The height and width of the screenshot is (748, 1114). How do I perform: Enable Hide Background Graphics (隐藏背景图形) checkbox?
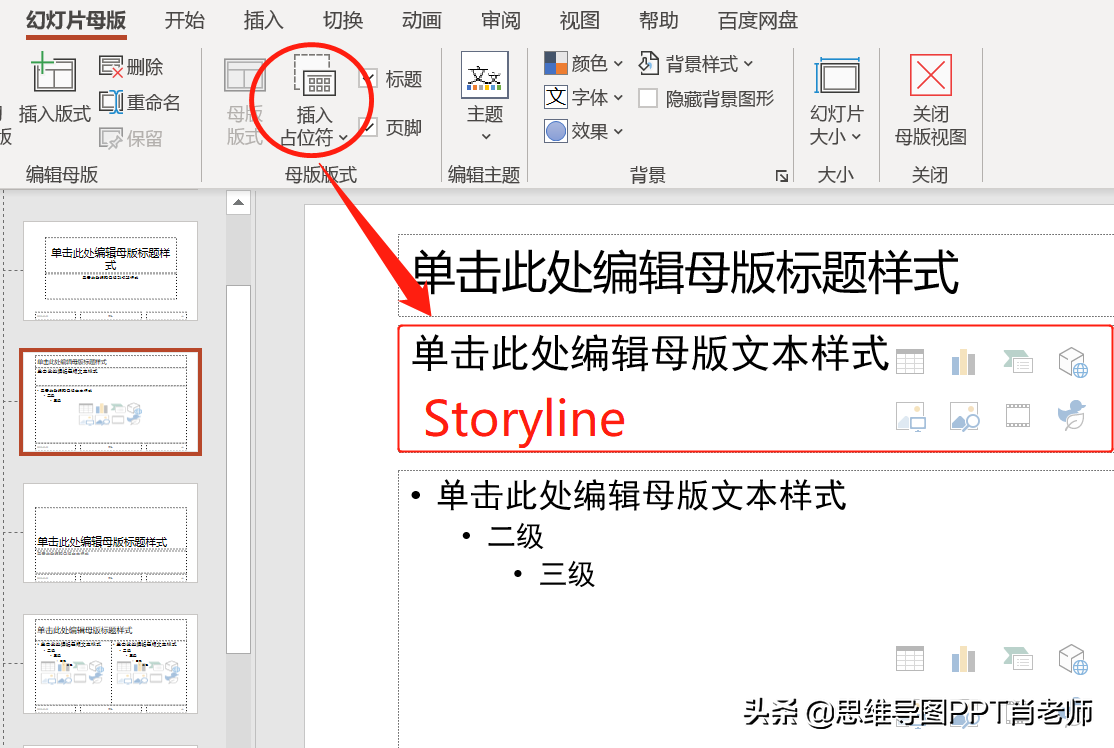point(647,98)
